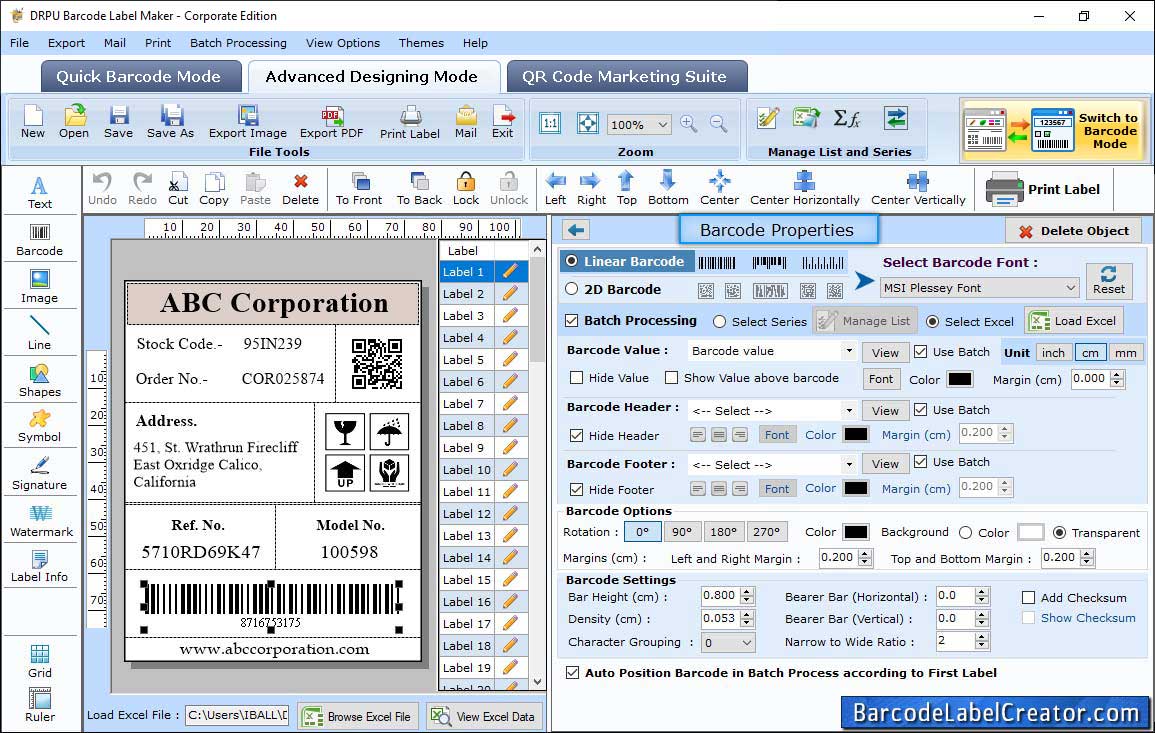
Task: Open Select Barcode Font dropdown
Action: [x=979, y=287]
